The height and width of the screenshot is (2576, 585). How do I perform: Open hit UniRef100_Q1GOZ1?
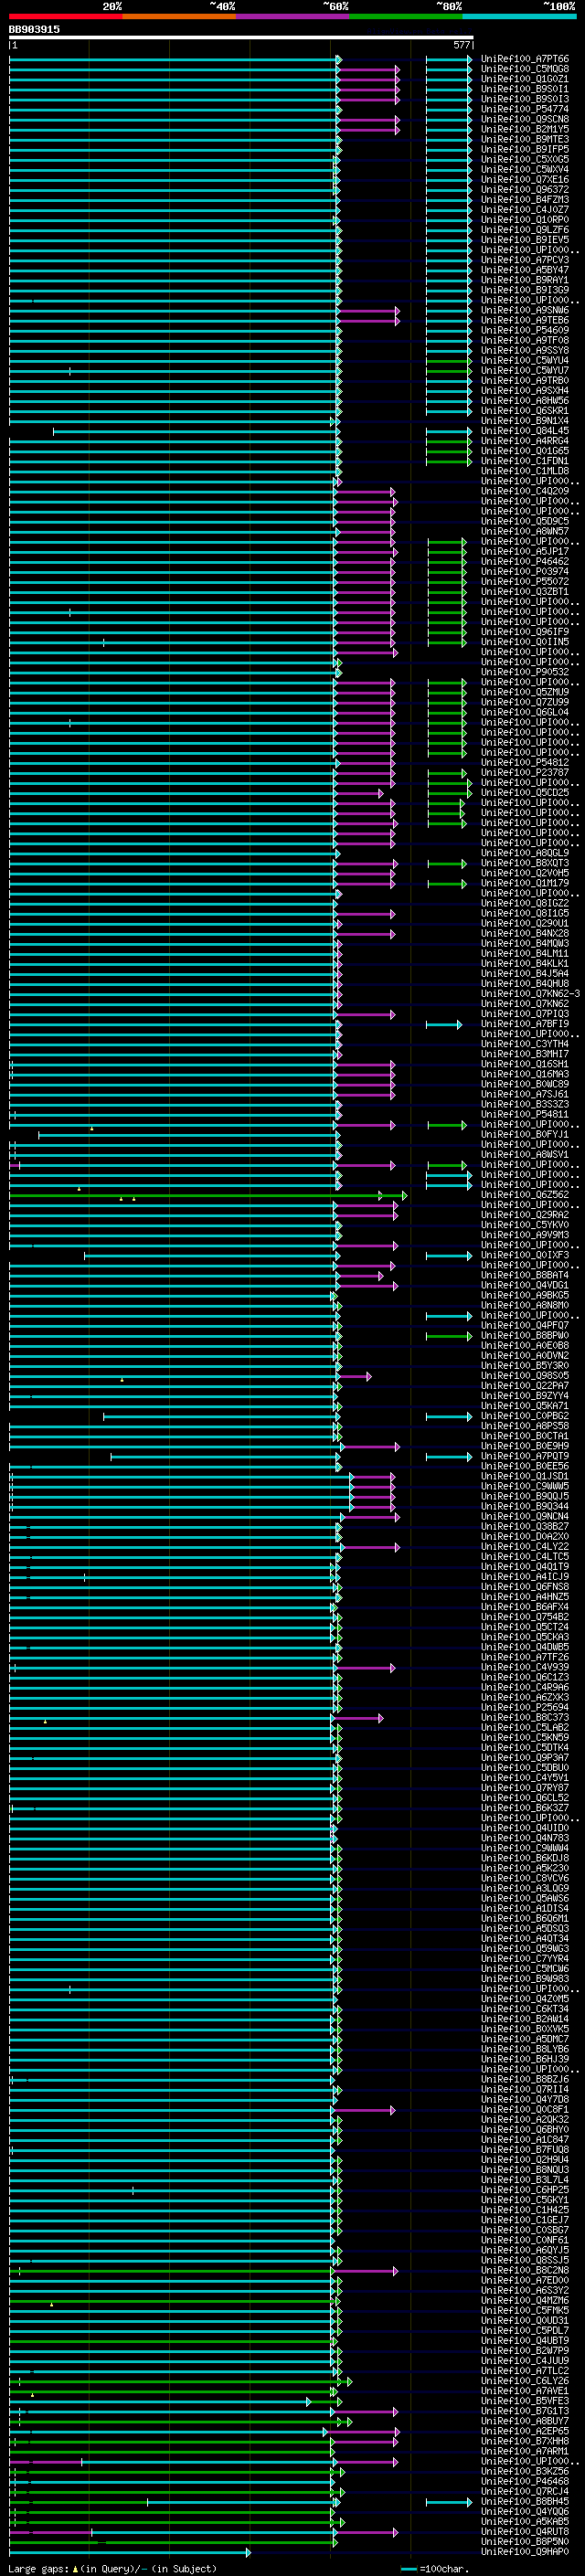[524, 79]
